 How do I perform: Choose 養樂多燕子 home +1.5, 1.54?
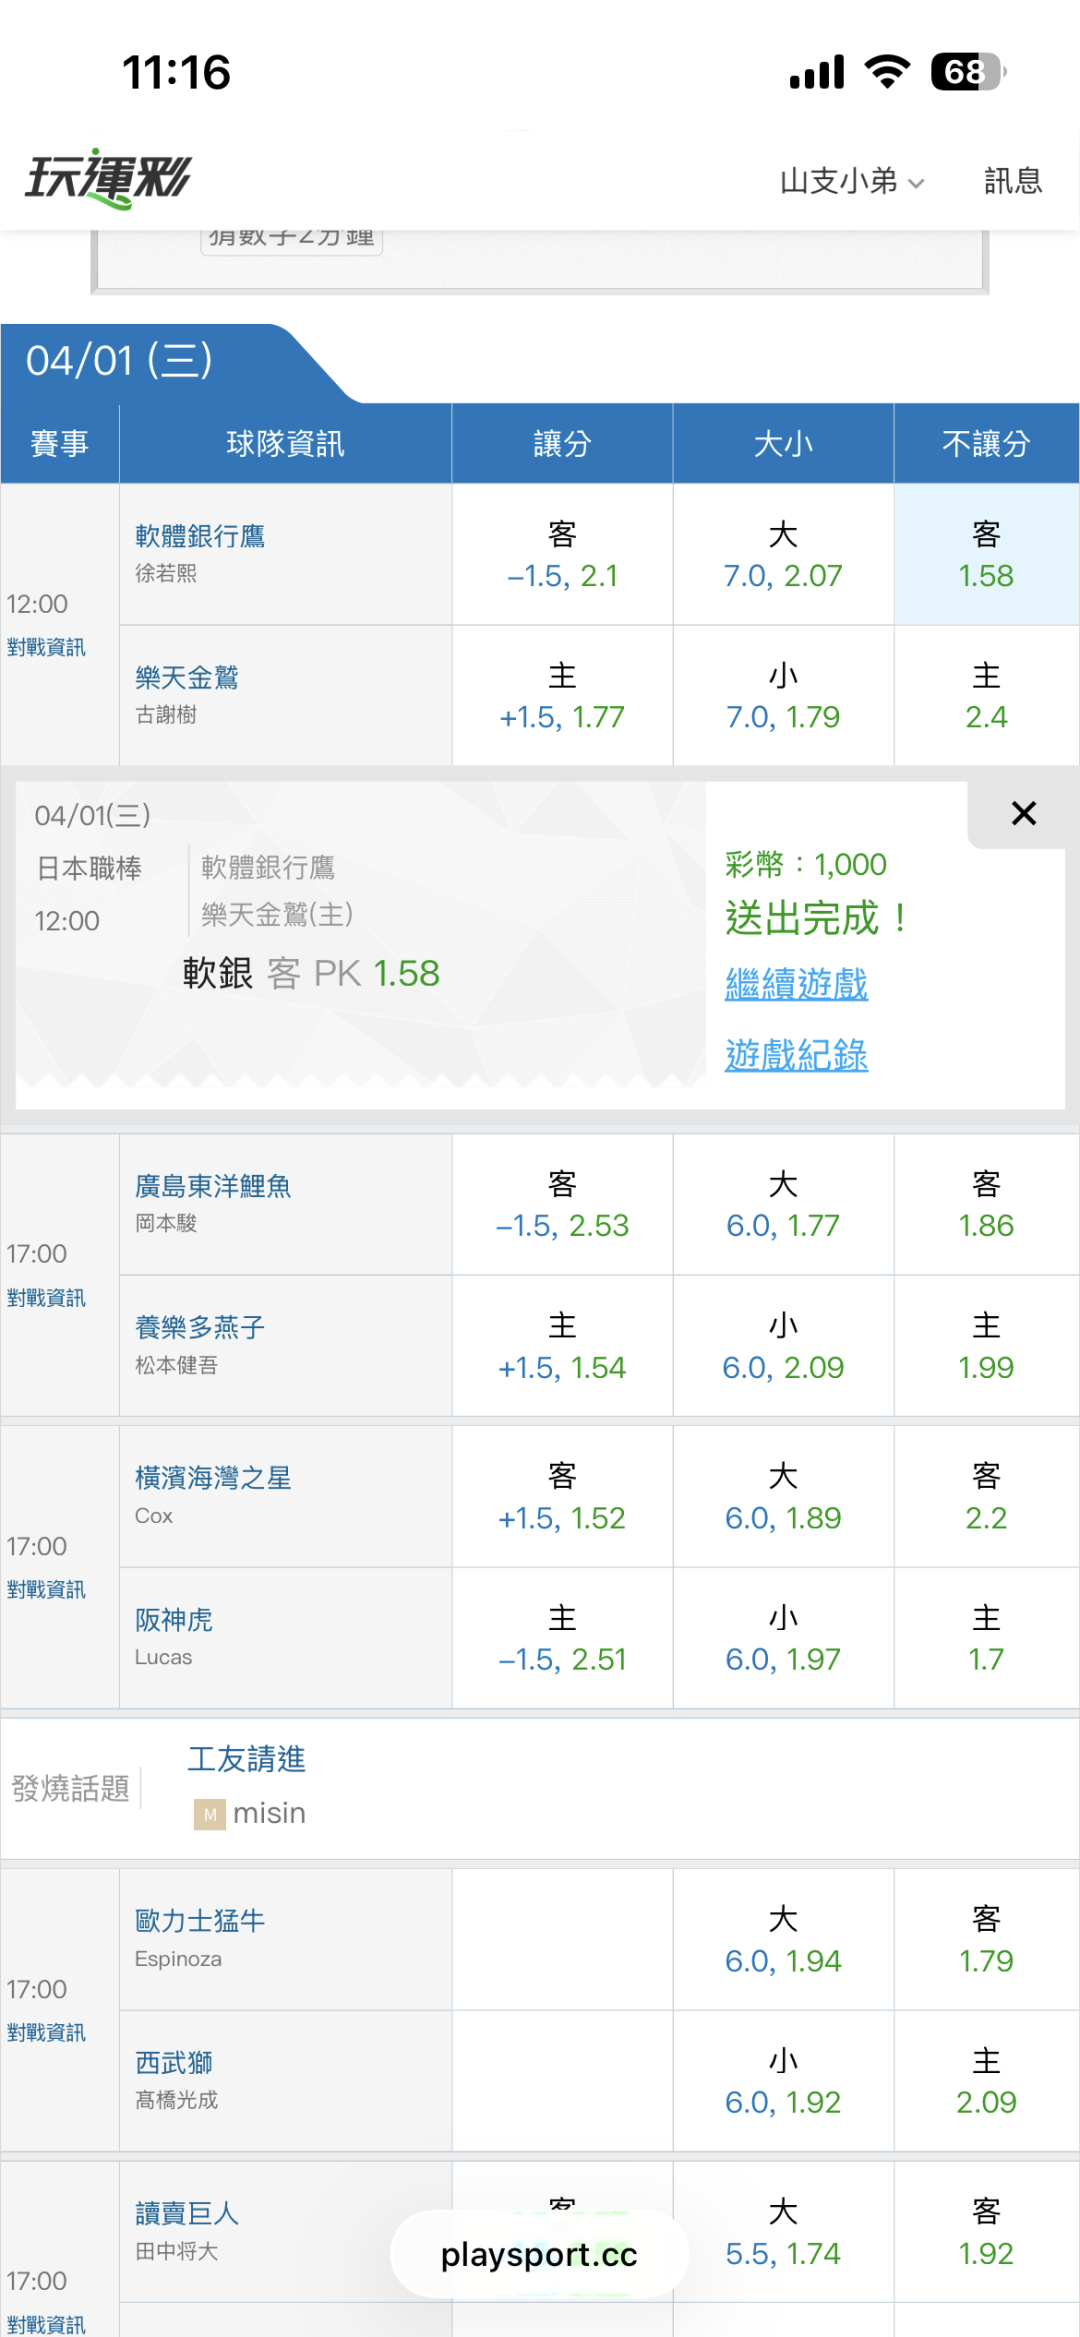point(562,1346)
